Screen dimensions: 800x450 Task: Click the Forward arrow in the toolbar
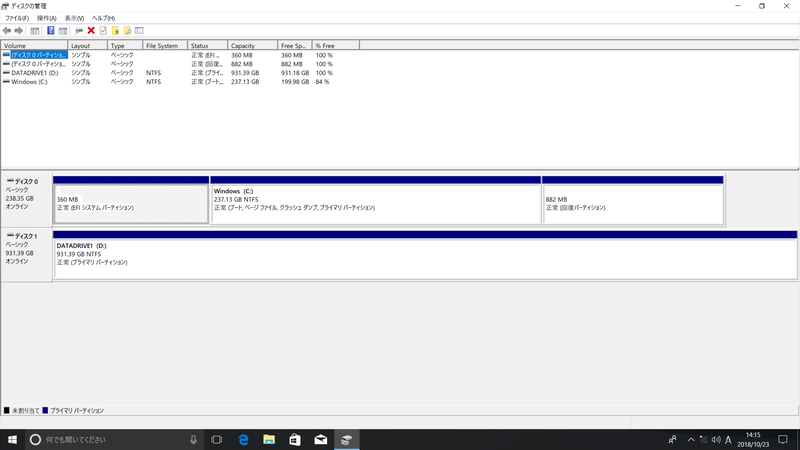coord(19,31)
